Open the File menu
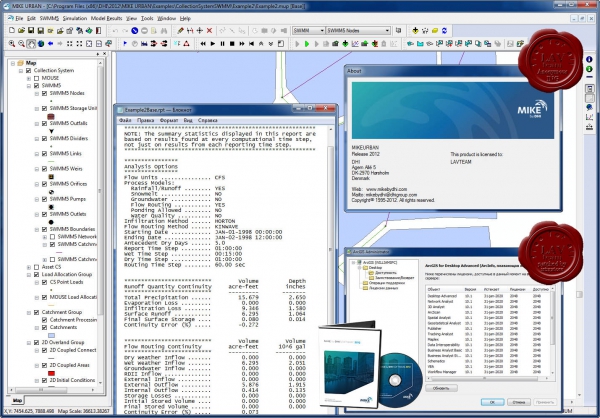 (x=19, y=18)
